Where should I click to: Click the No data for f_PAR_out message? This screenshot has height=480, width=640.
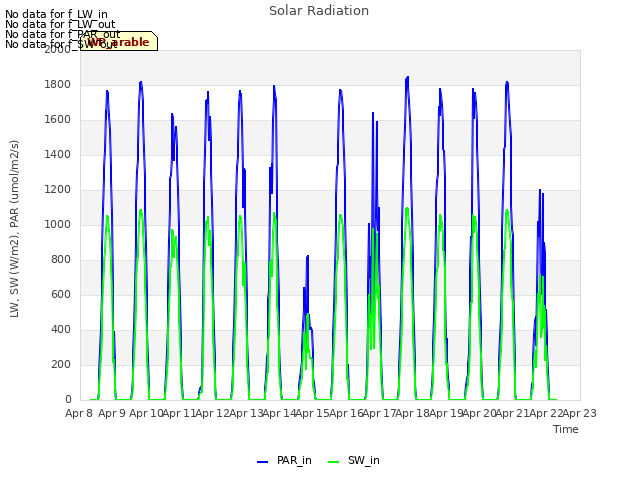pyautogui.click(x=62, y=34)
